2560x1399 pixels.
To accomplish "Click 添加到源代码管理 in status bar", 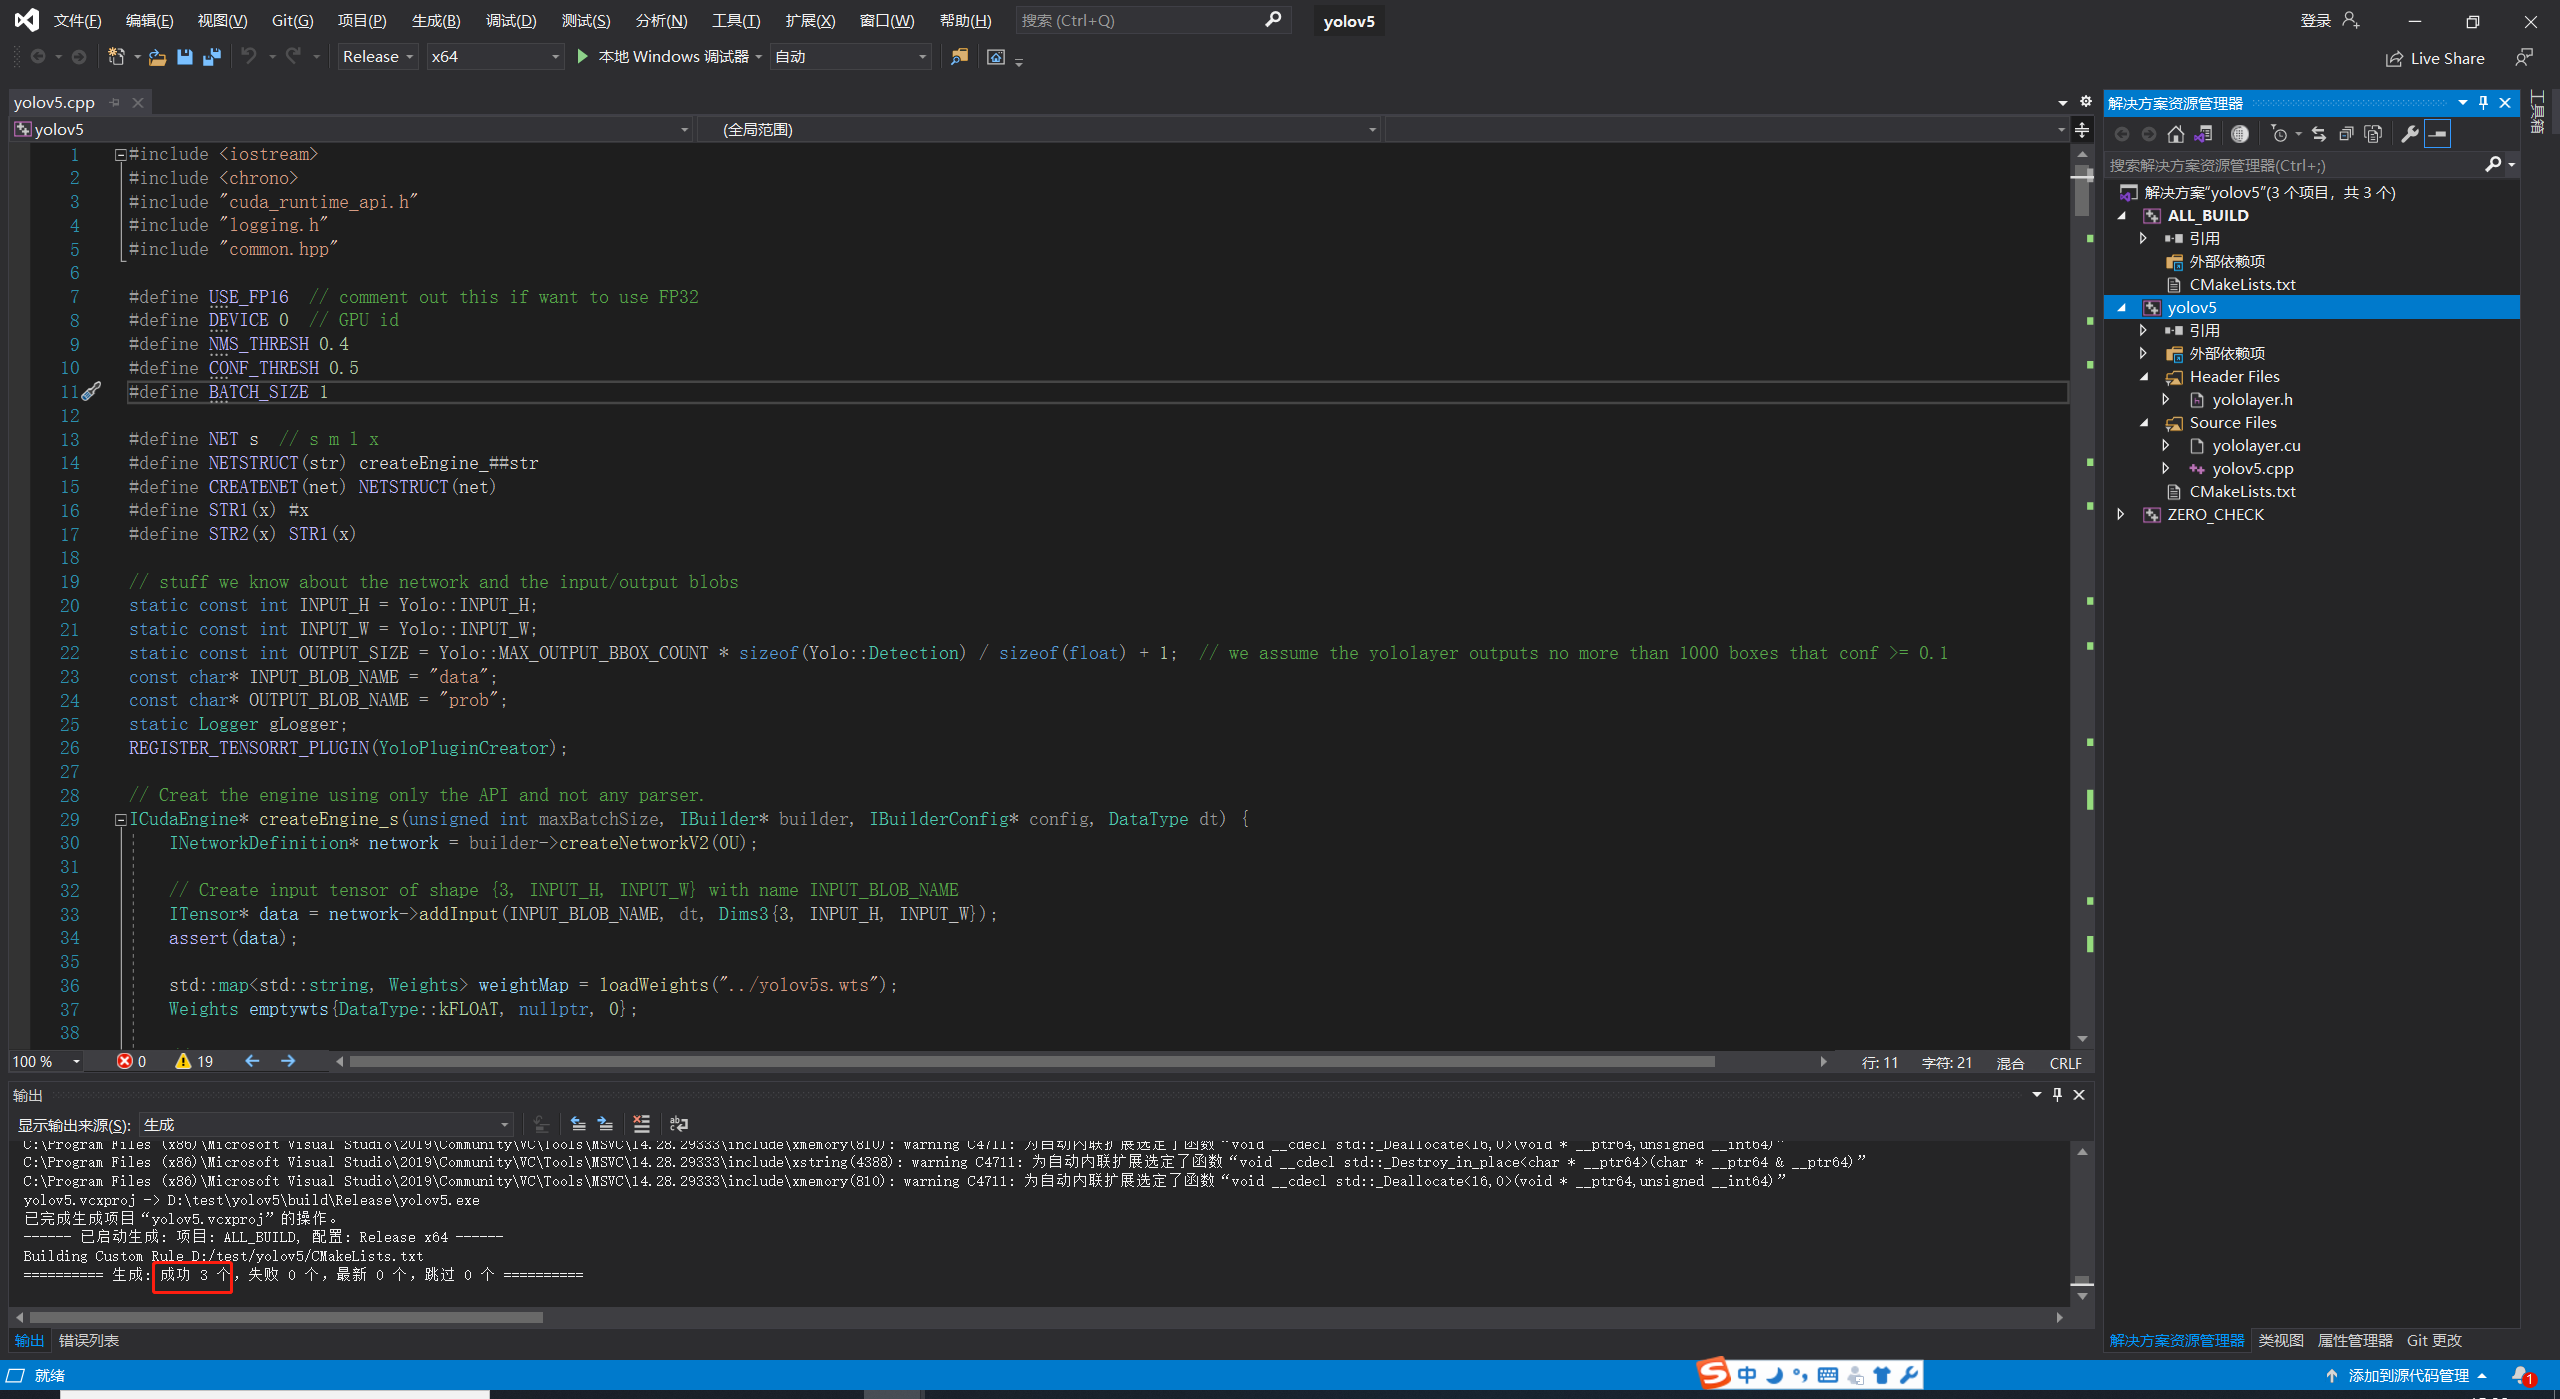I will 2407,1376.
